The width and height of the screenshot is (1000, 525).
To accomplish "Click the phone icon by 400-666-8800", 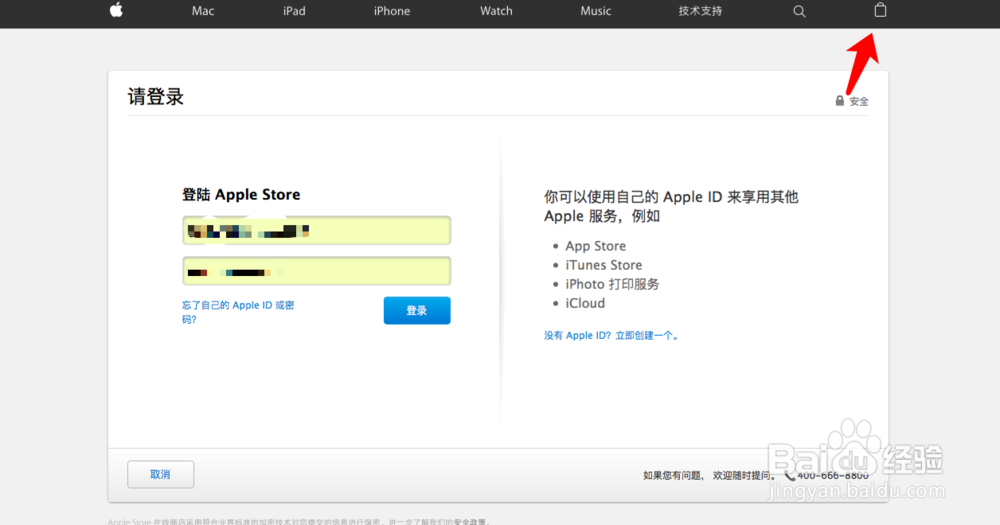I will (x=790, y=476).
